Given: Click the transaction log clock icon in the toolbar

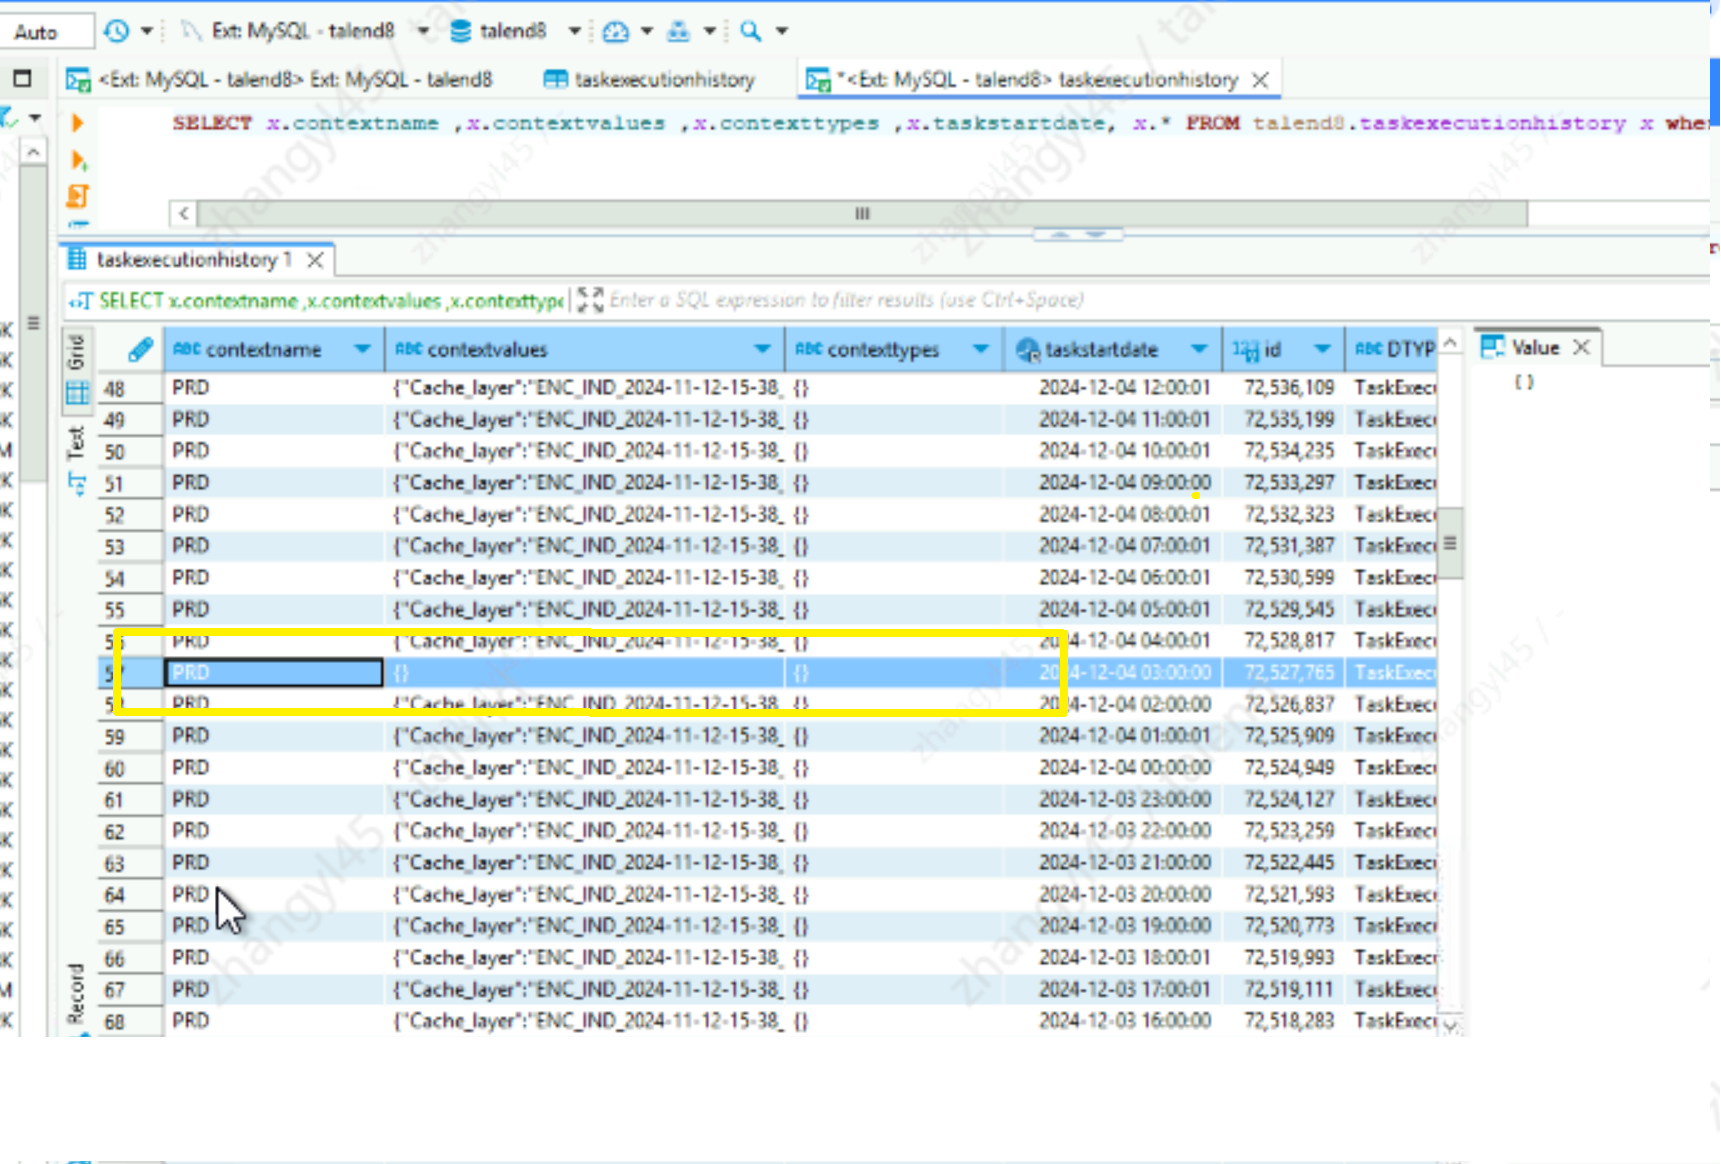Looking at the screenshot, I should click(x=116, y=30).
